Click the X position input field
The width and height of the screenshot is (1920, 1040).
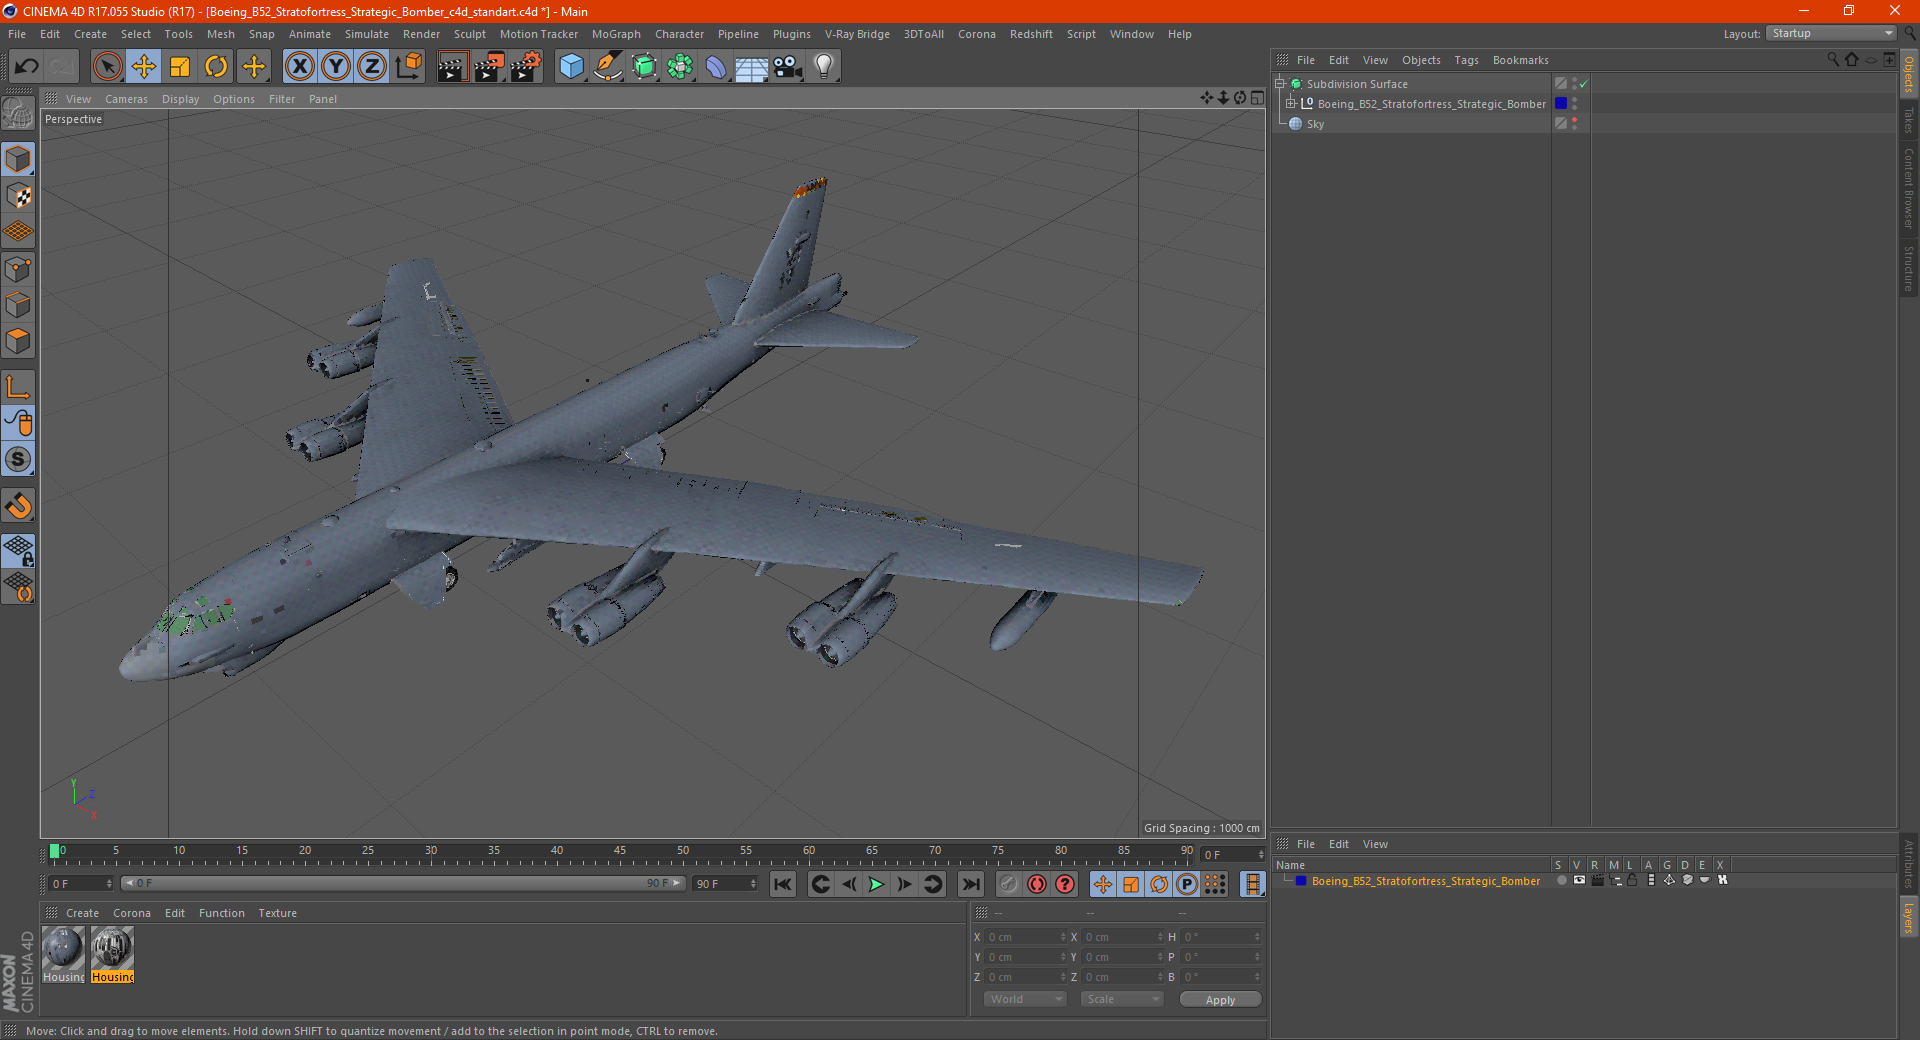(x=1026, y=937)
